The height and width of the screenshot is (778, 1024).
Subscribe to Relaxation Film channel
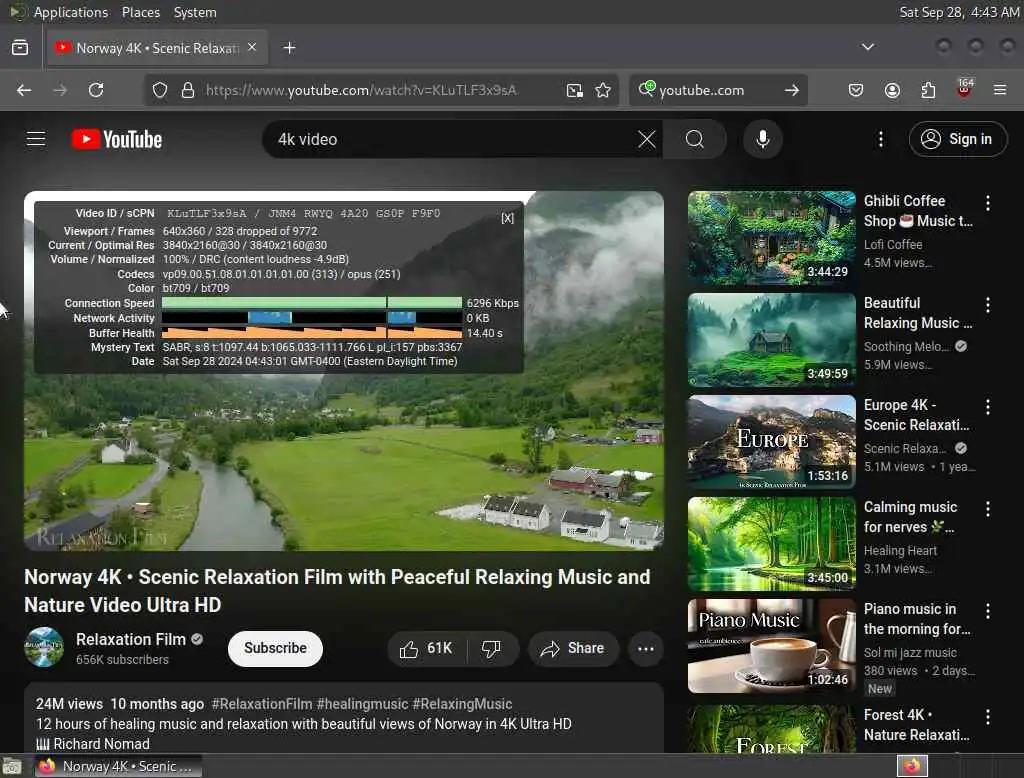point(275,649)
